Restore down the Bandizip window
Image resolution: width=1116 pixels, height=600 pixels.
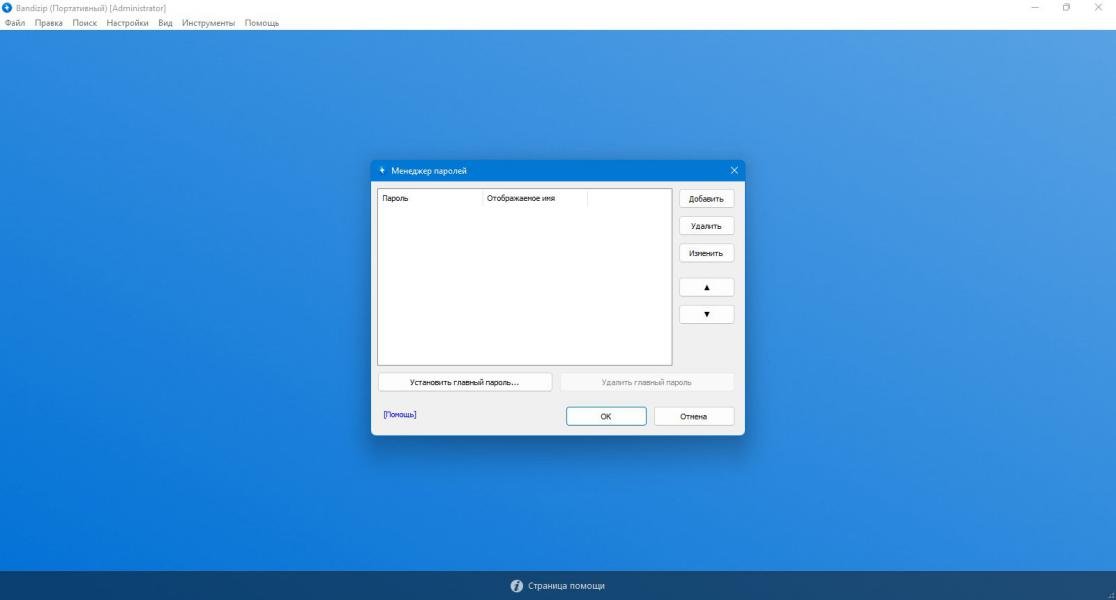(1066, 7)
